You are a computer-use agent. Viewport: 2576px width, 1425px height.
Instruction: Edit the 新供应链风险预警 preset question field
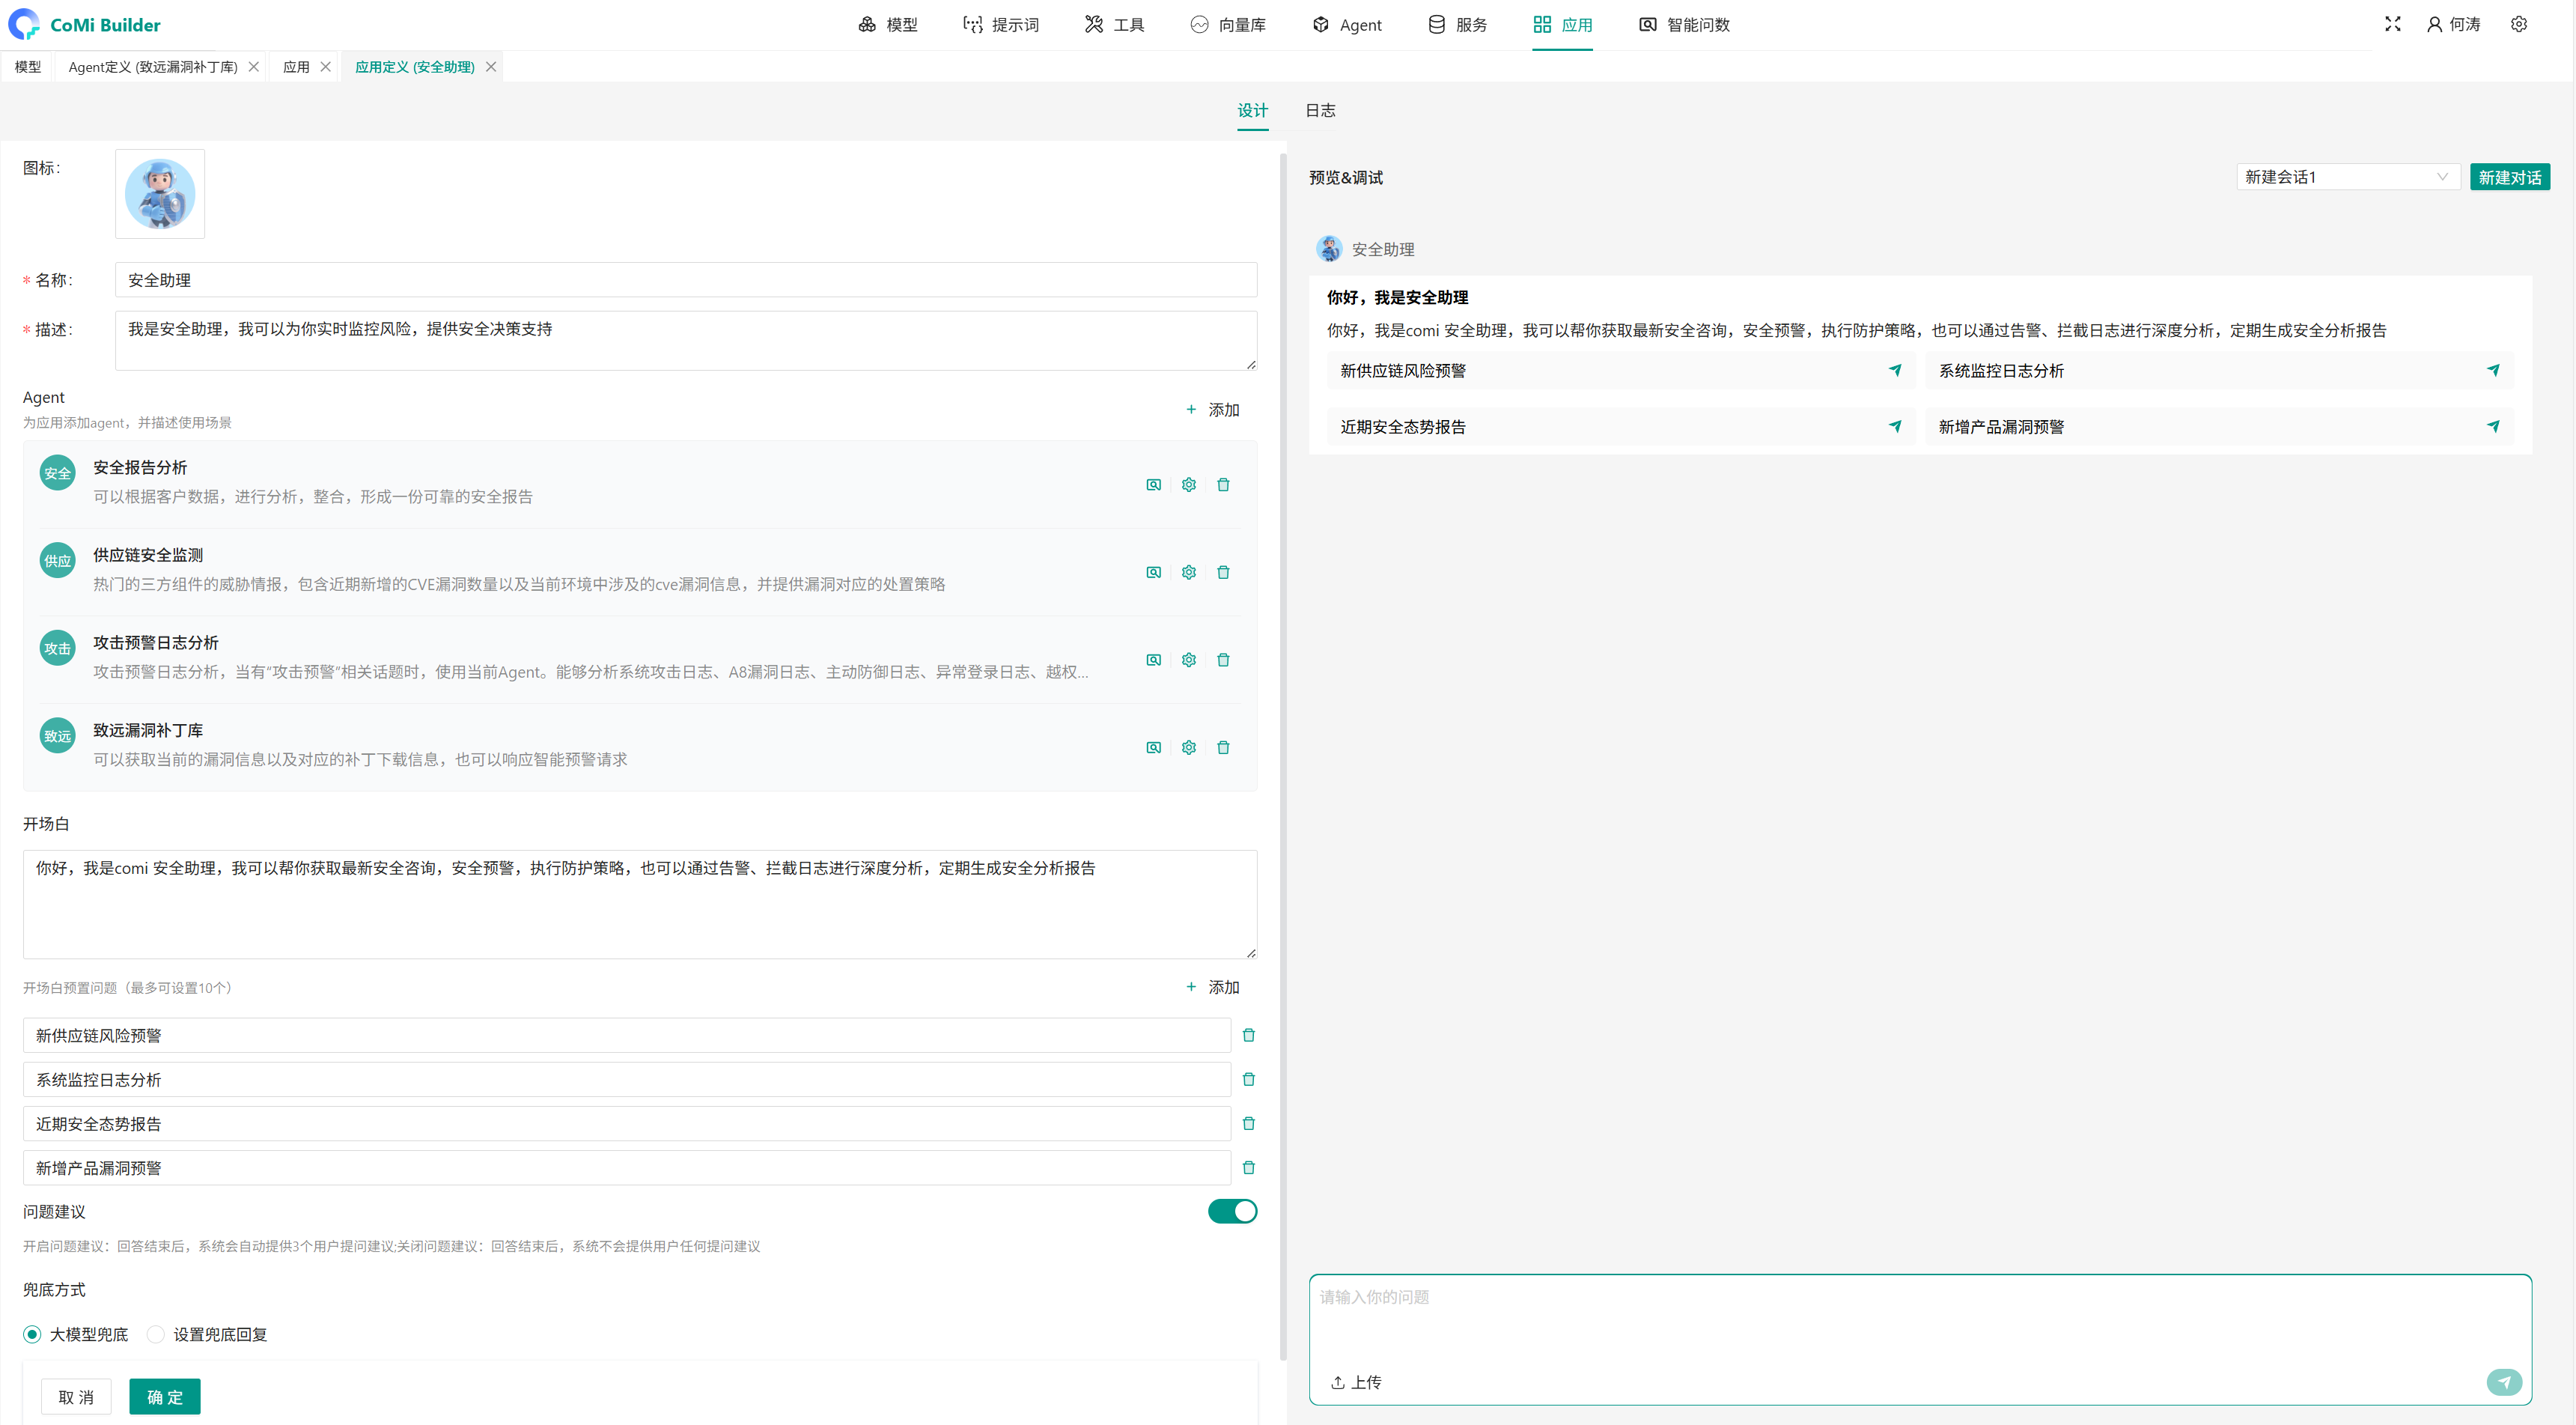coord(627,1036)
